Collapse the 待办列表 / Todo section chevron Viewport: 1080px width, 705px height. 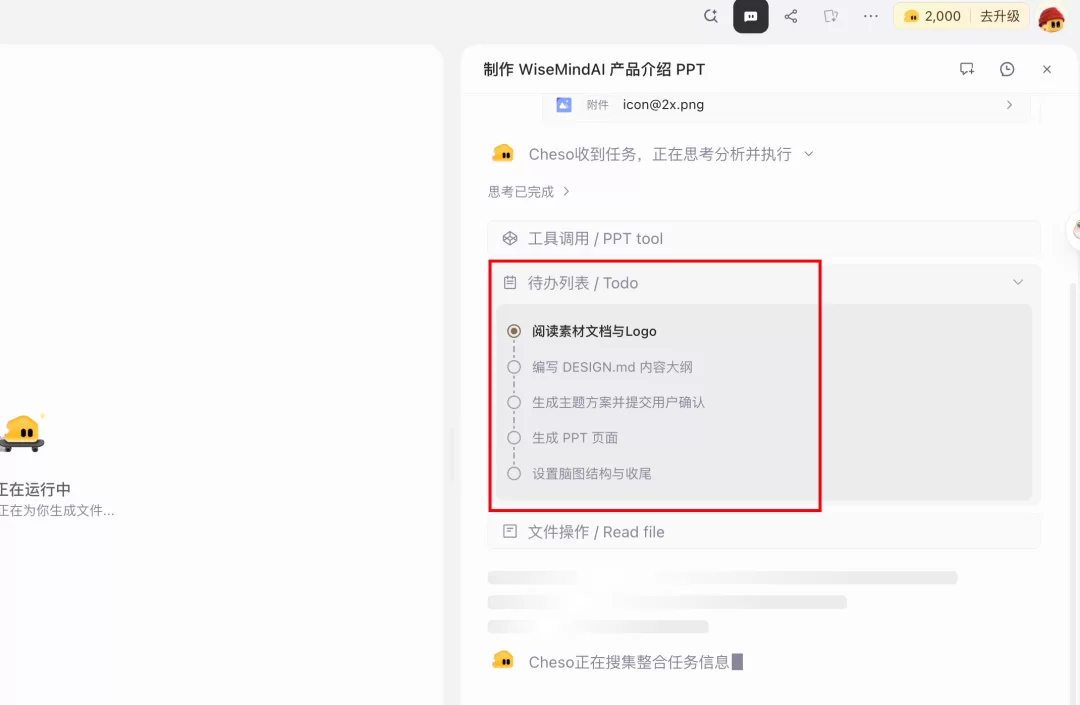click(x=1018, y=282)
